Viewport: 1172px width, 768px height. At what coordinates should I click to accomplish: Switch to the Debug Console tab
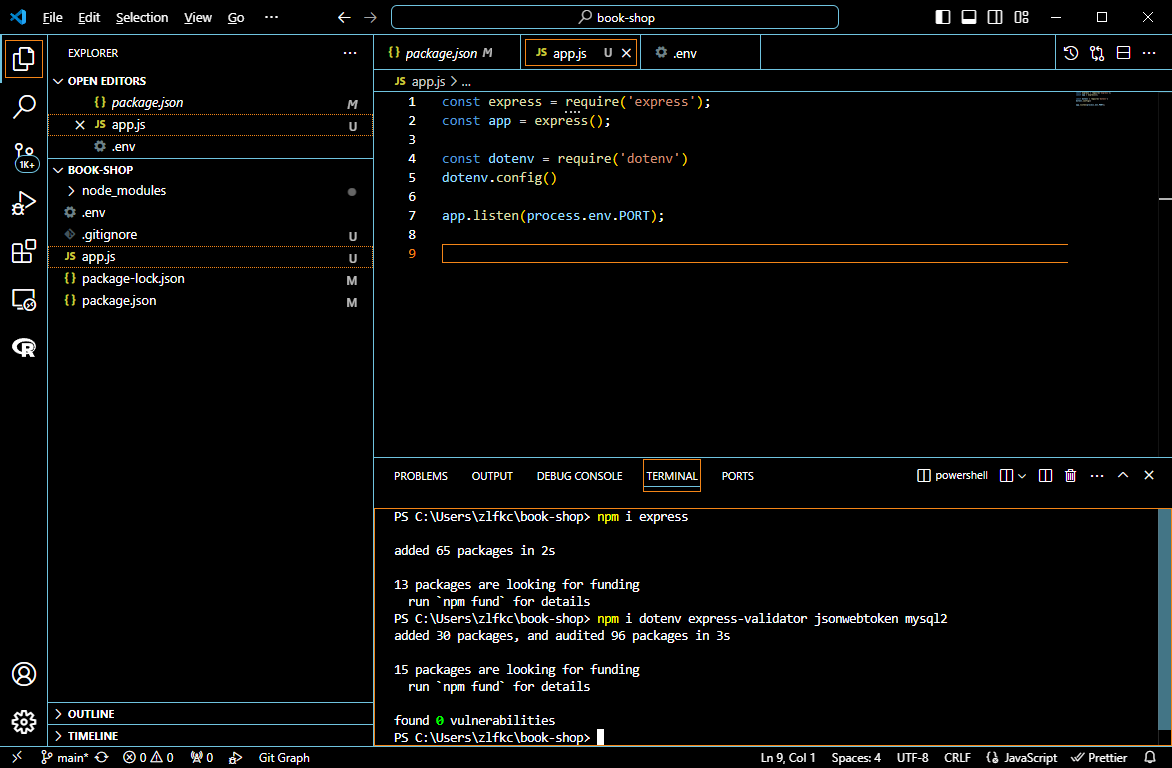pyautogui.click(x=579, y=476)
